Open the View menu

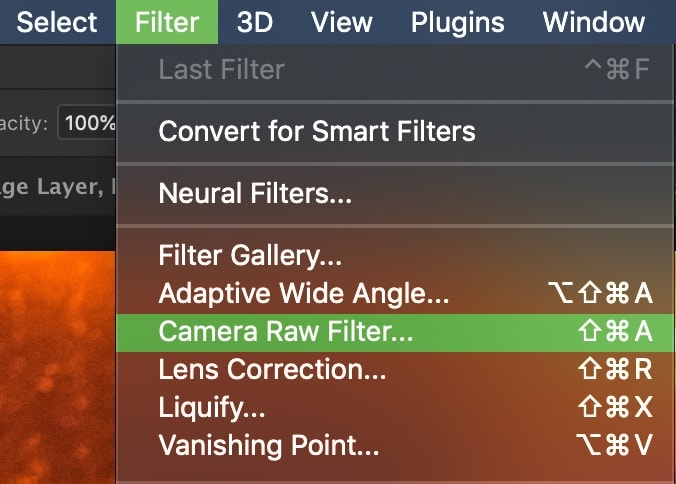pos(341,22)
